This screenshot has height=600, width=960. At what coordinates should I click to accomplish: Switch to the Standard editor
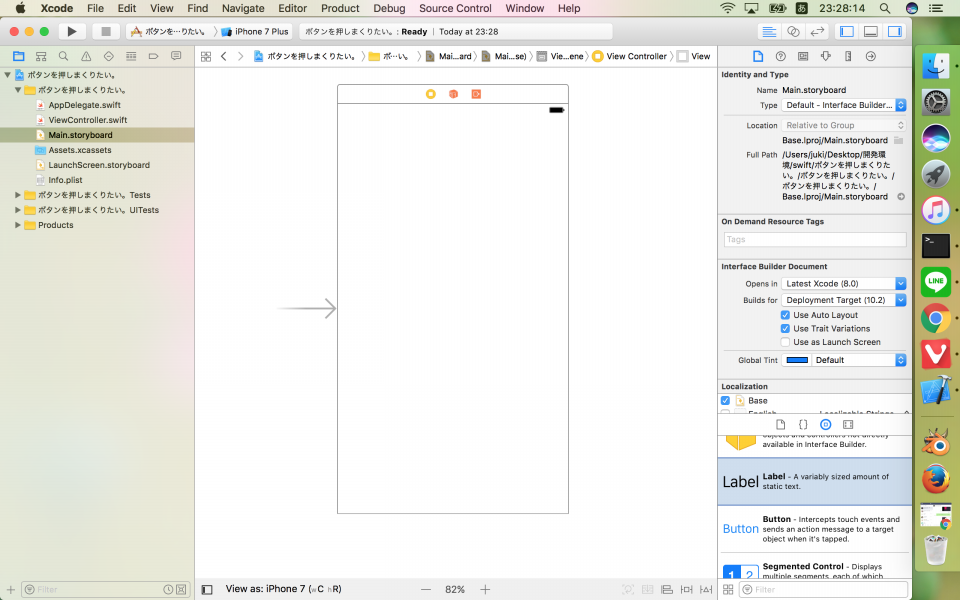(769, 31)
